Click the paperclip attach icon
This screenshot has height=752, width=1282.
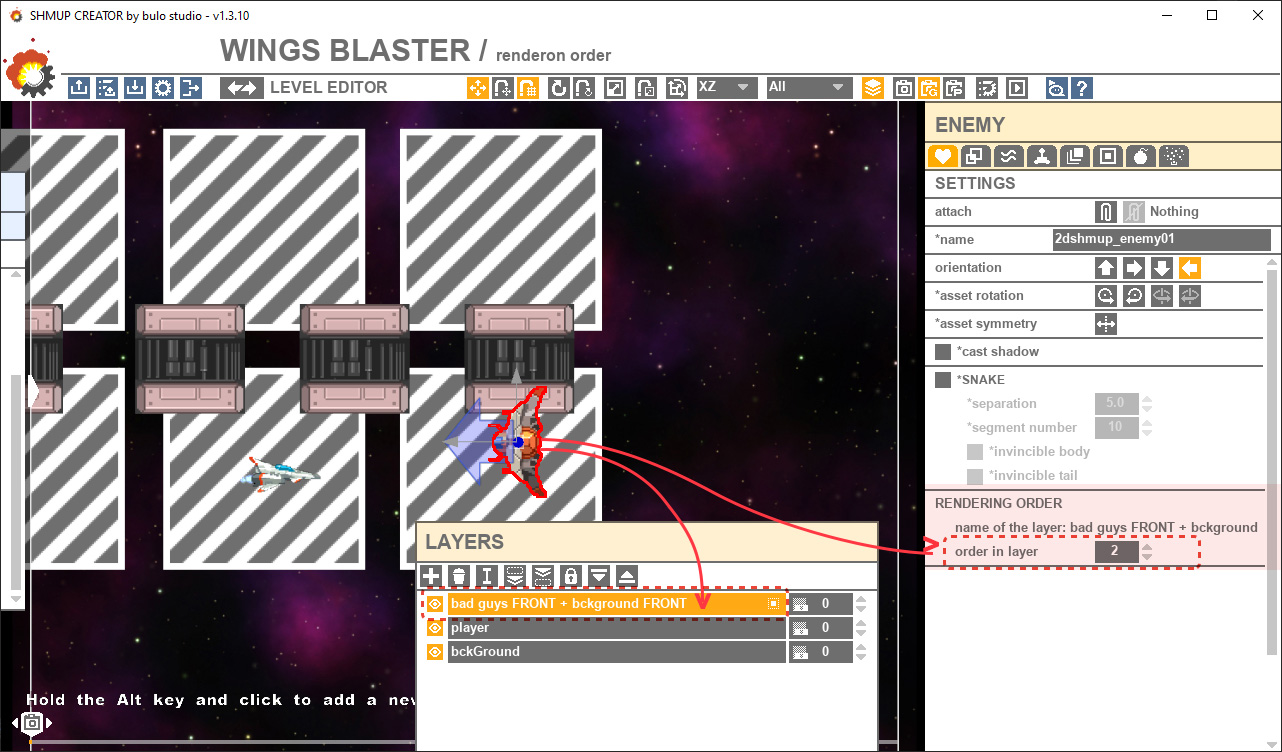point(1105,212)
